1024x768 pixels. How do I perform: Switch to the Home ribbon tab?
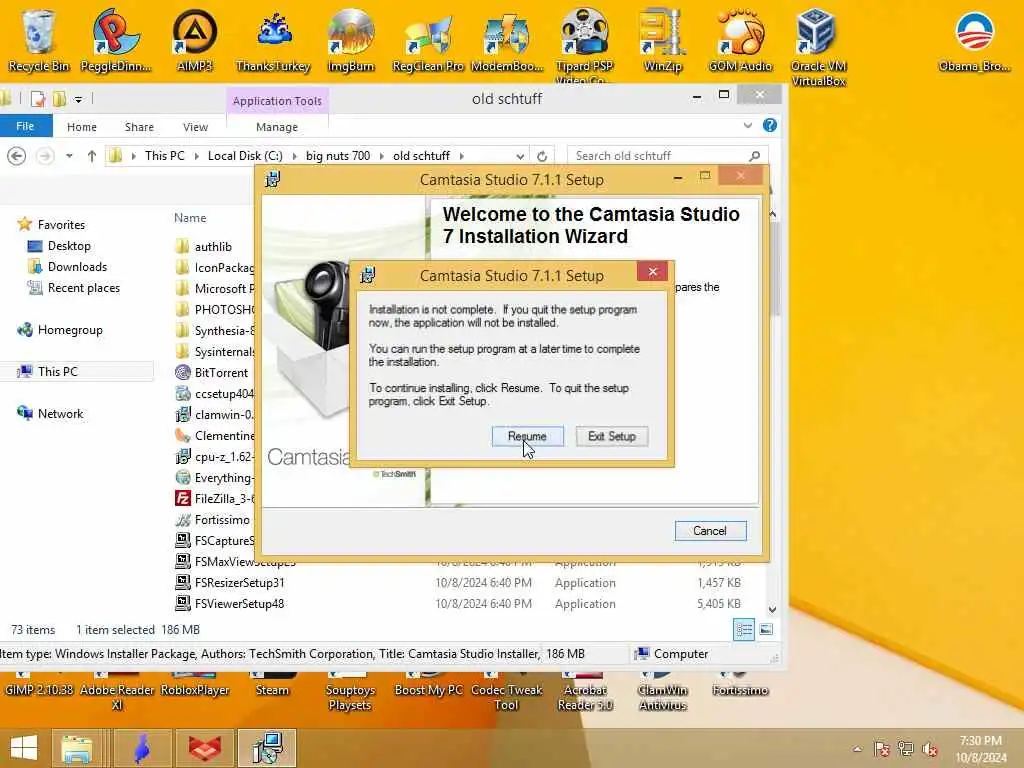82,127
